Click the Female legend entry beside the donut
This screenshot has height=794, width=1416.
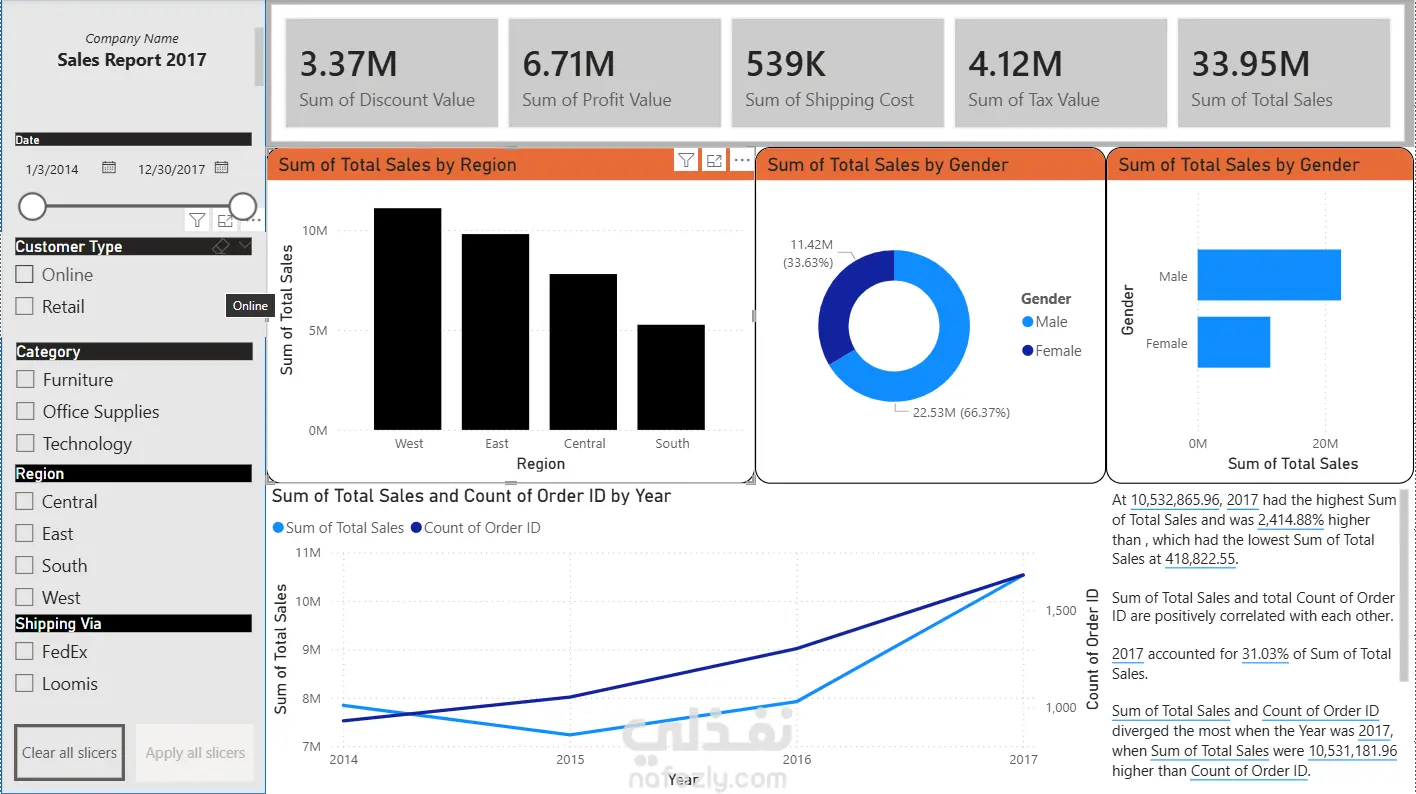point(1051,351)
